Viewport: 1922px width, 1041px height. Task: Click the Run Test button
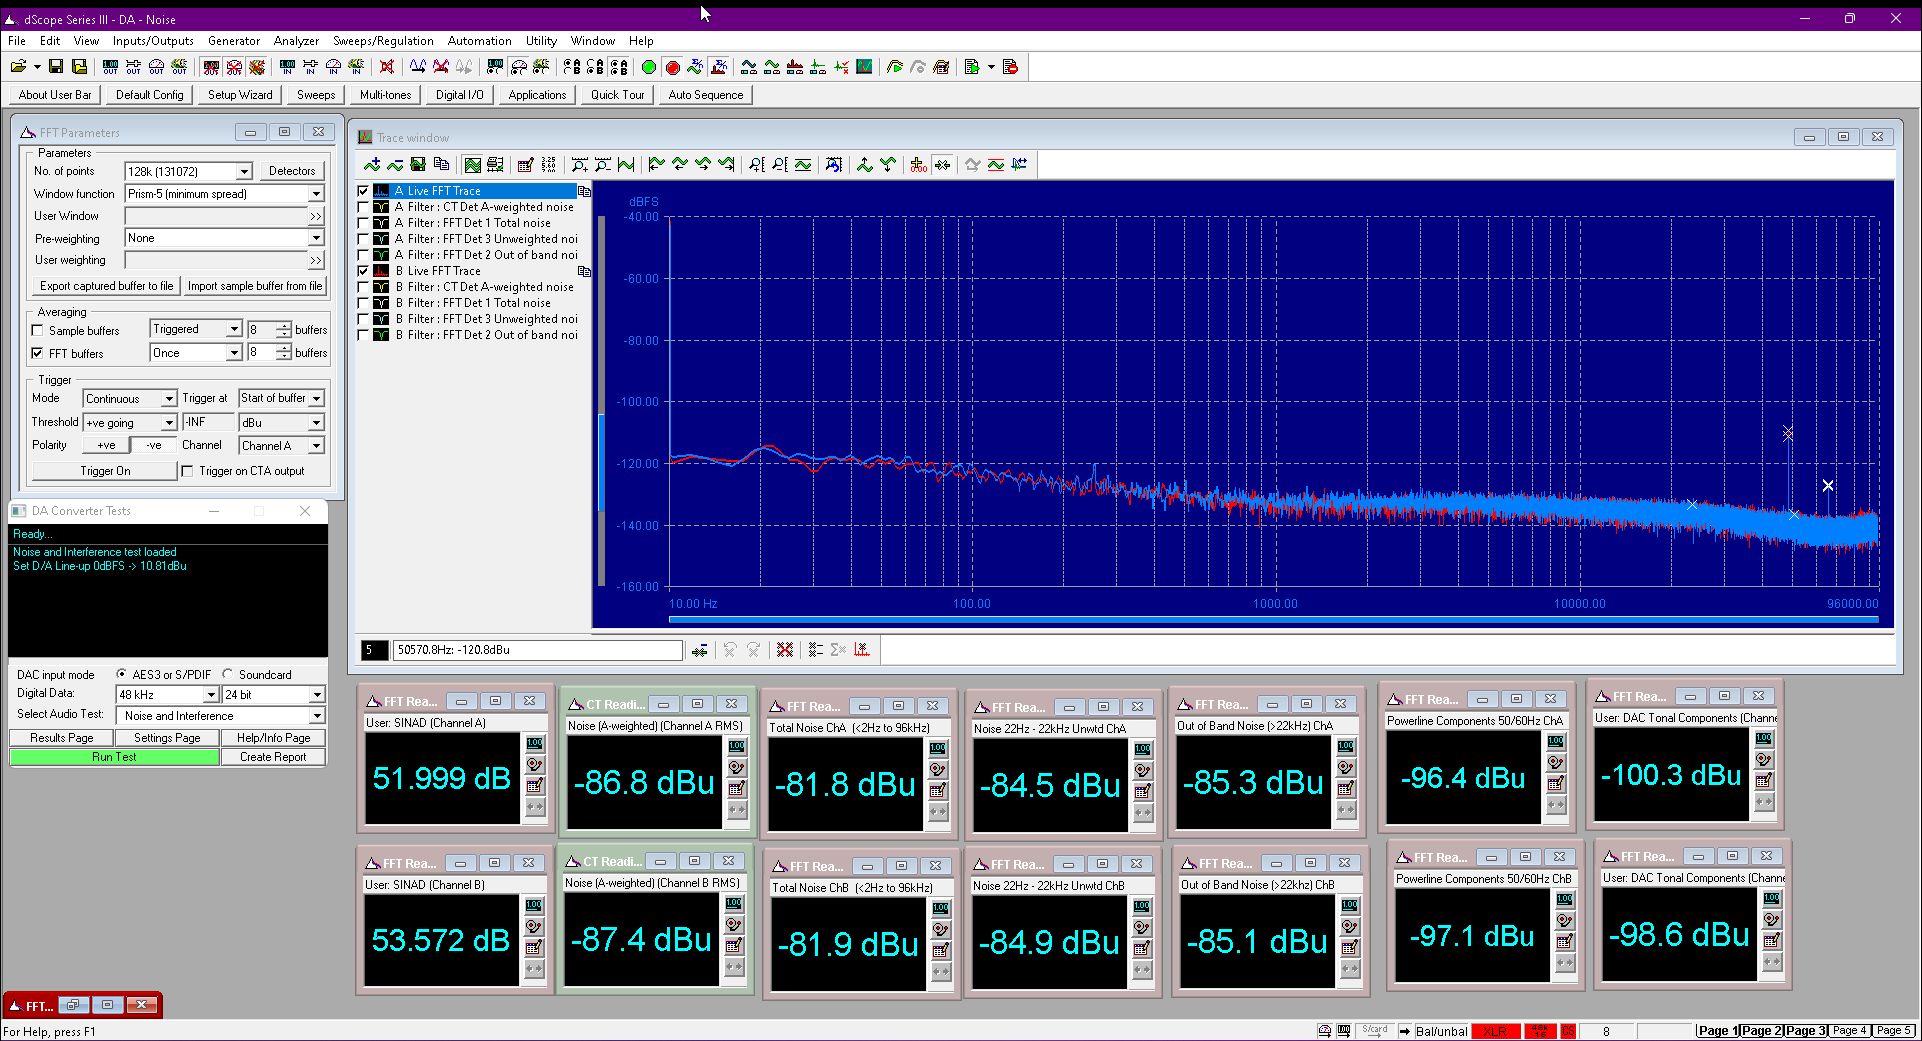point(114,757)
